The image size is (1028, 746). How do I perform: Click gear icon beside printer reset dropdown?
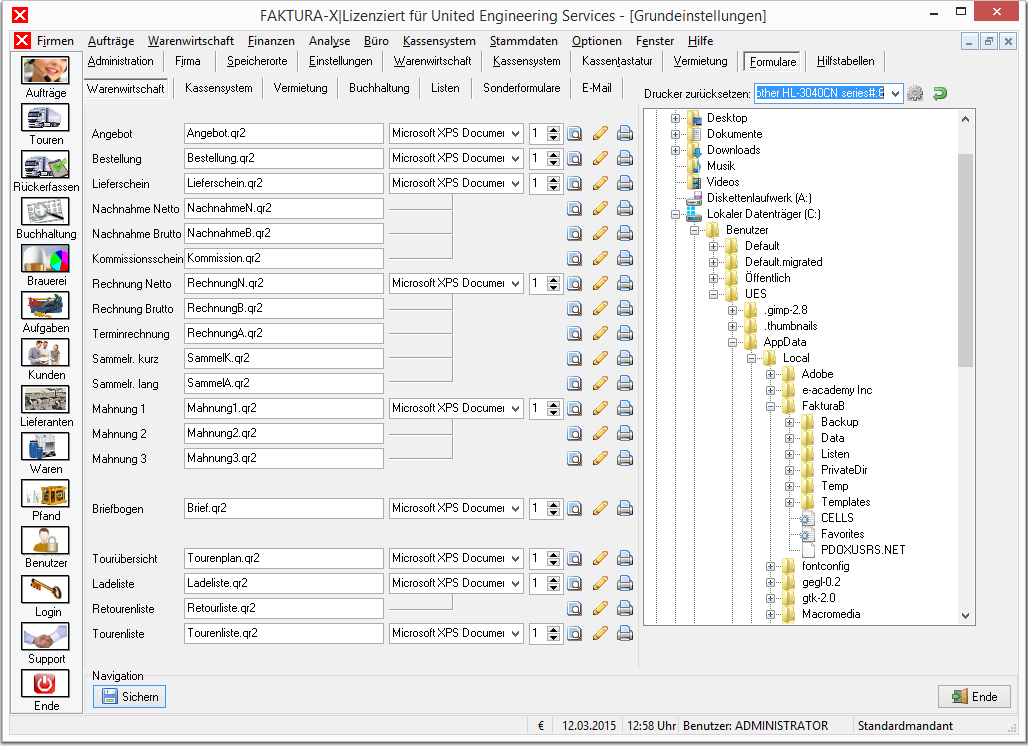tap(915, 94)
